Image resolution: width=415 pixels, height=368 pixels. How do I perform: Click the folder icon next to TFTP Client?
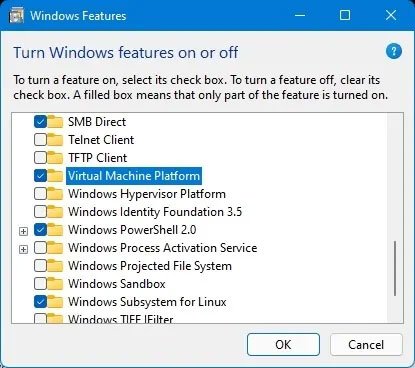coord(55,158)
